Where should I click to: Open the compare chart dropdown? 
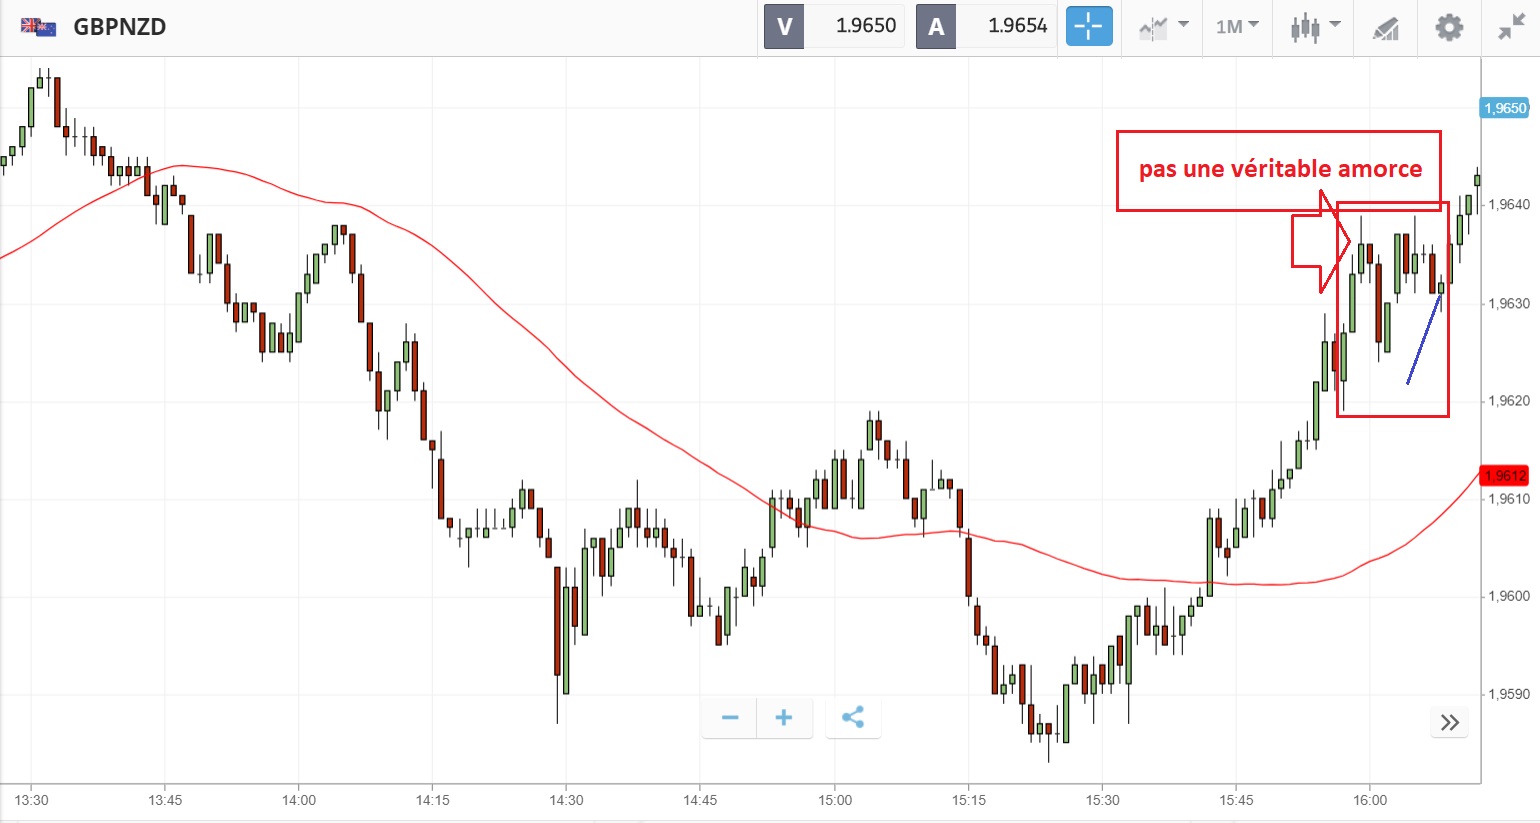[1163, 27]
